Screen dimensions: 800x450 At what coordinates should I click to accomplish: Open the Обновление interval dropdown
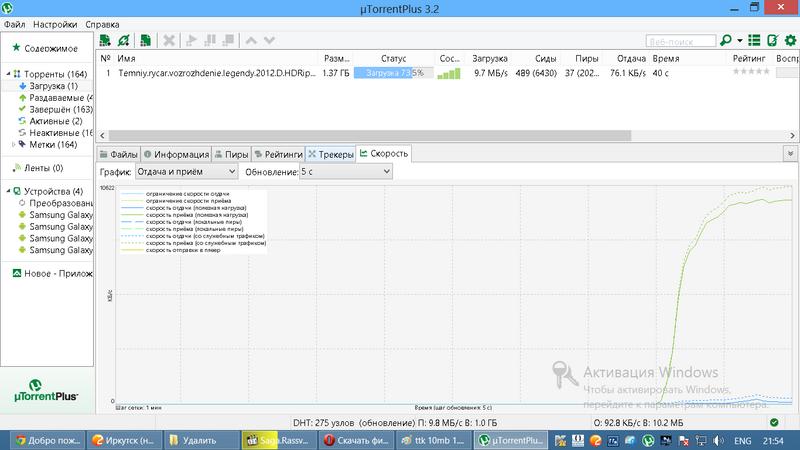click(346, 172)
